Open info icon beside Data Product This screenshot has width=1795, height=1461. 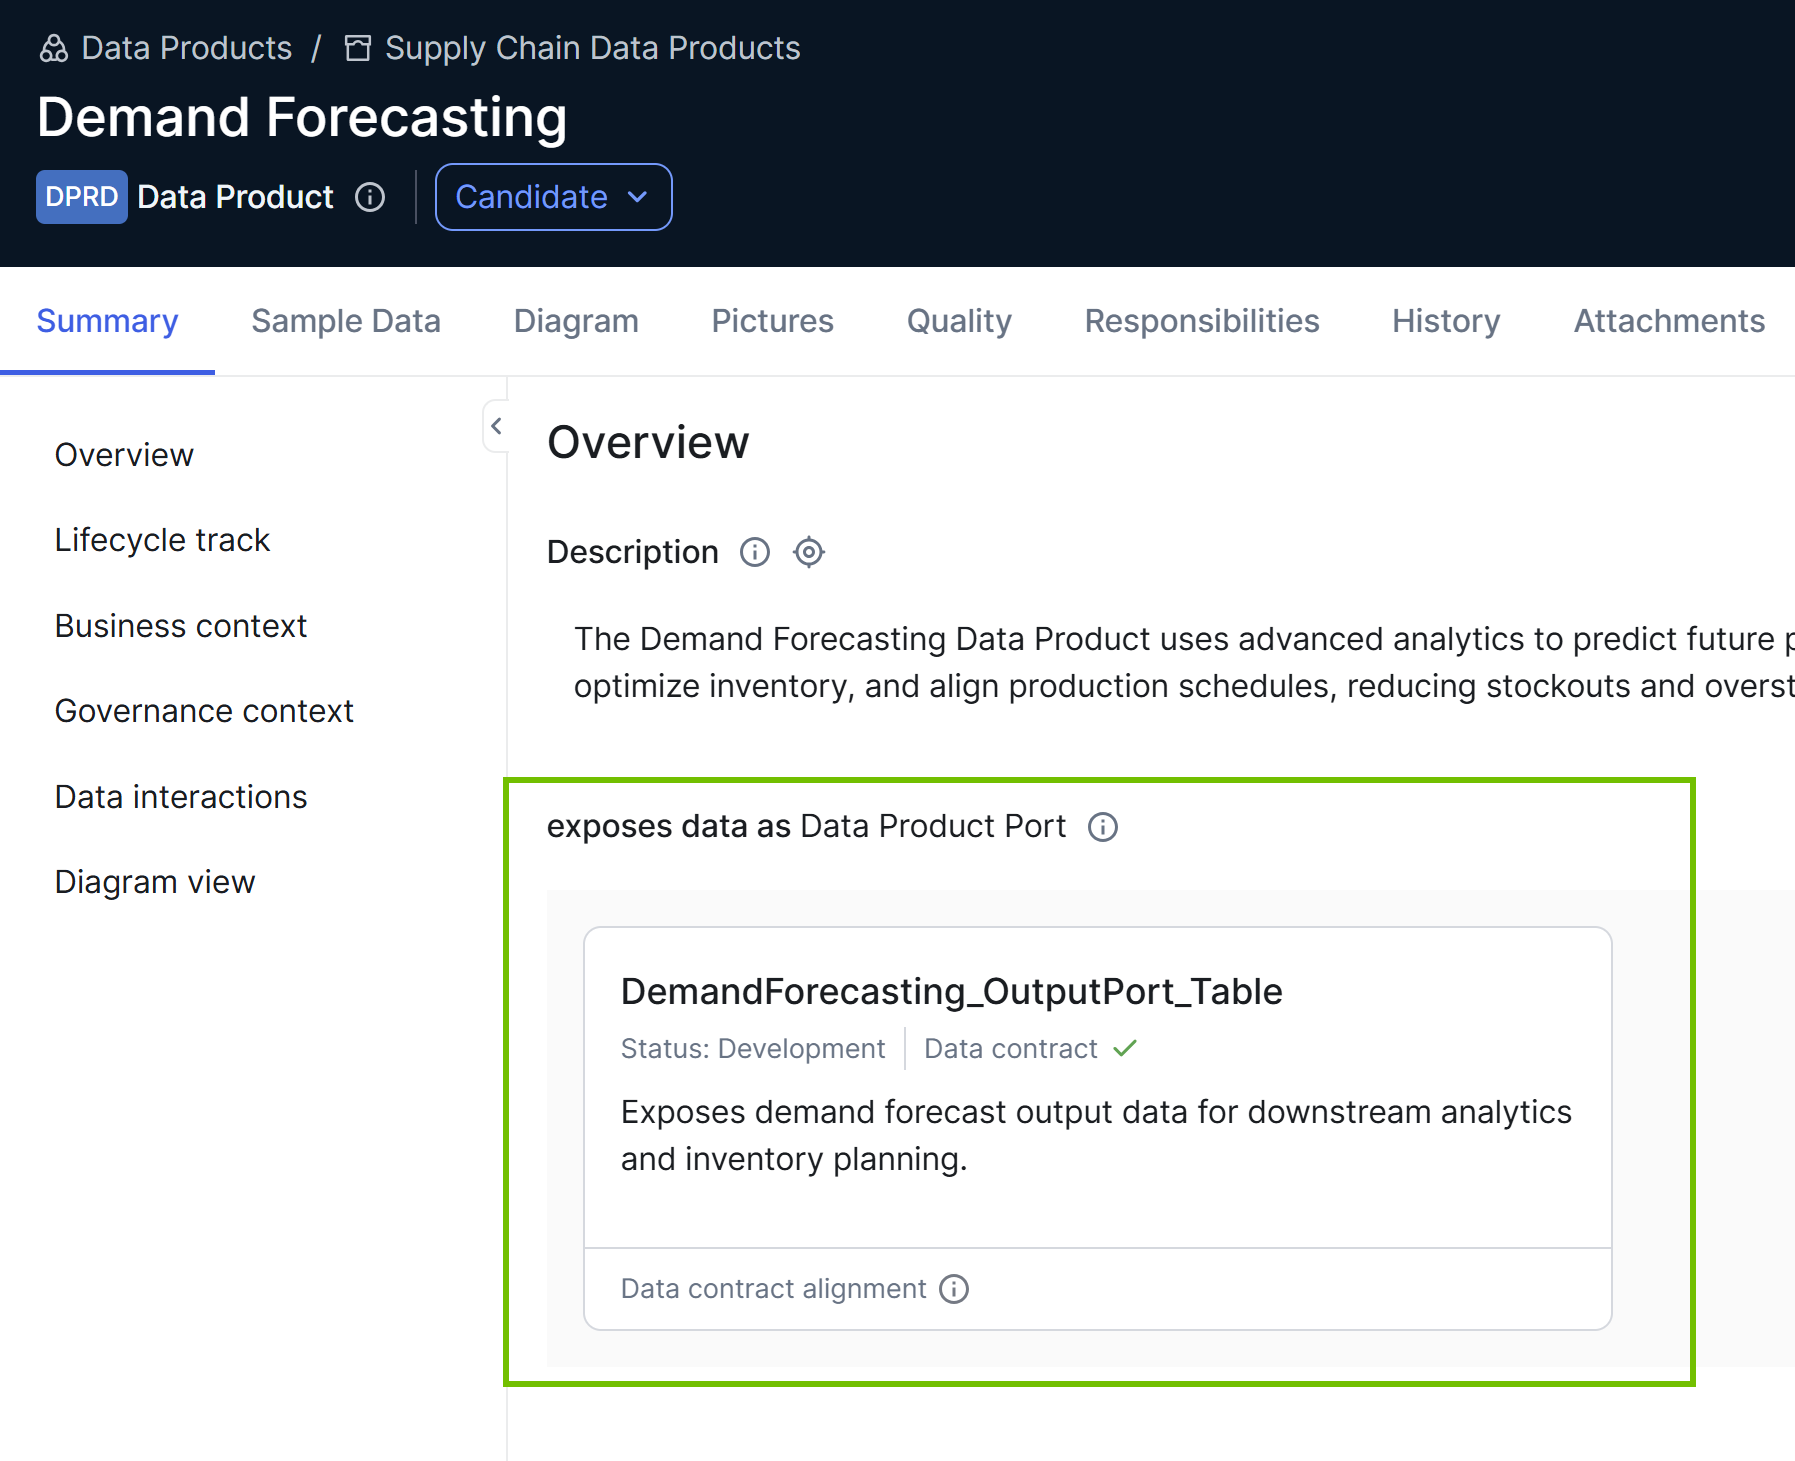[370, 197]
